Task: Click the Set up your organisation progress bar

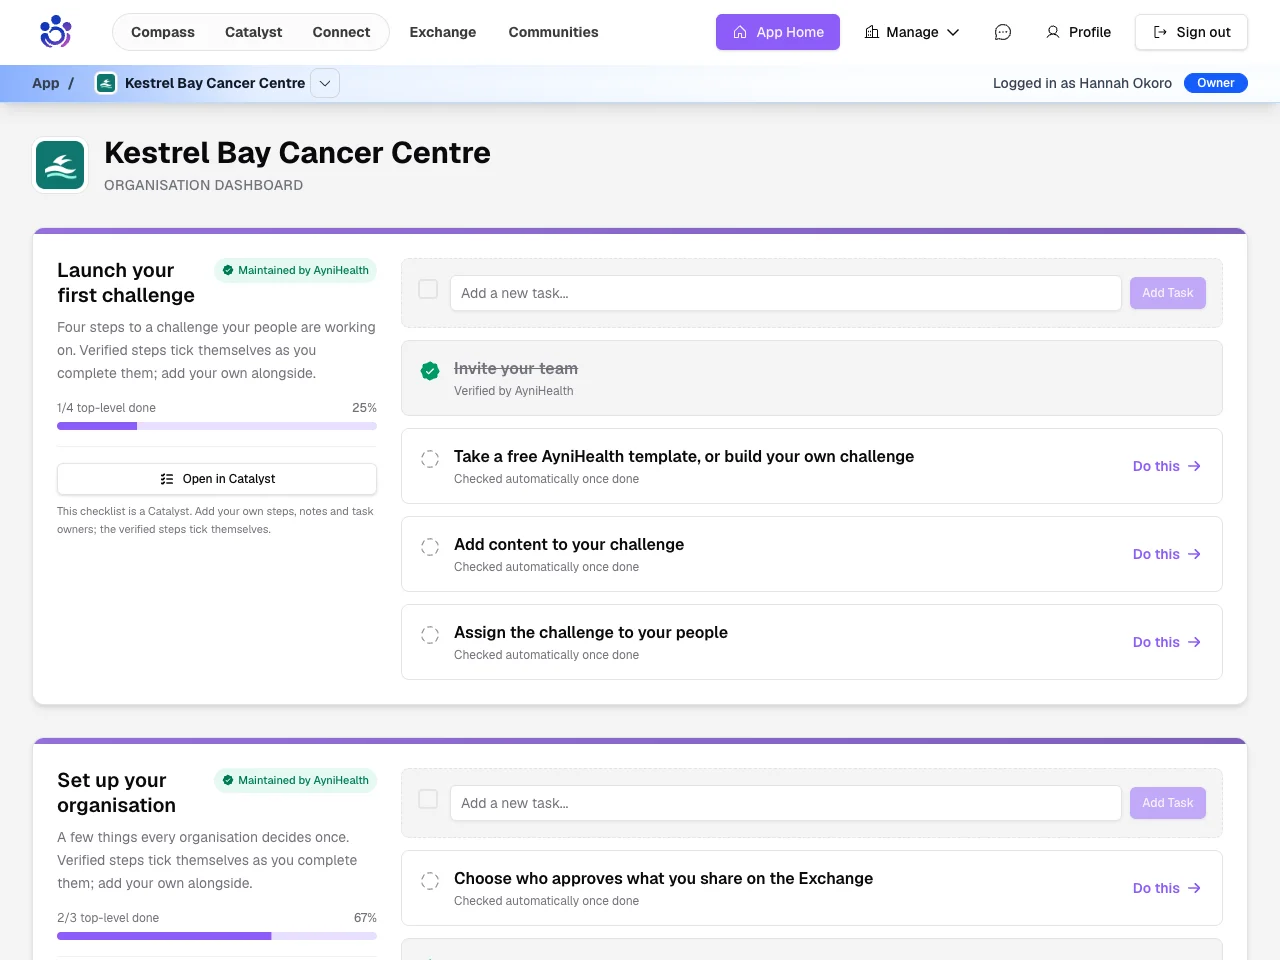Action: coord(217,936)
